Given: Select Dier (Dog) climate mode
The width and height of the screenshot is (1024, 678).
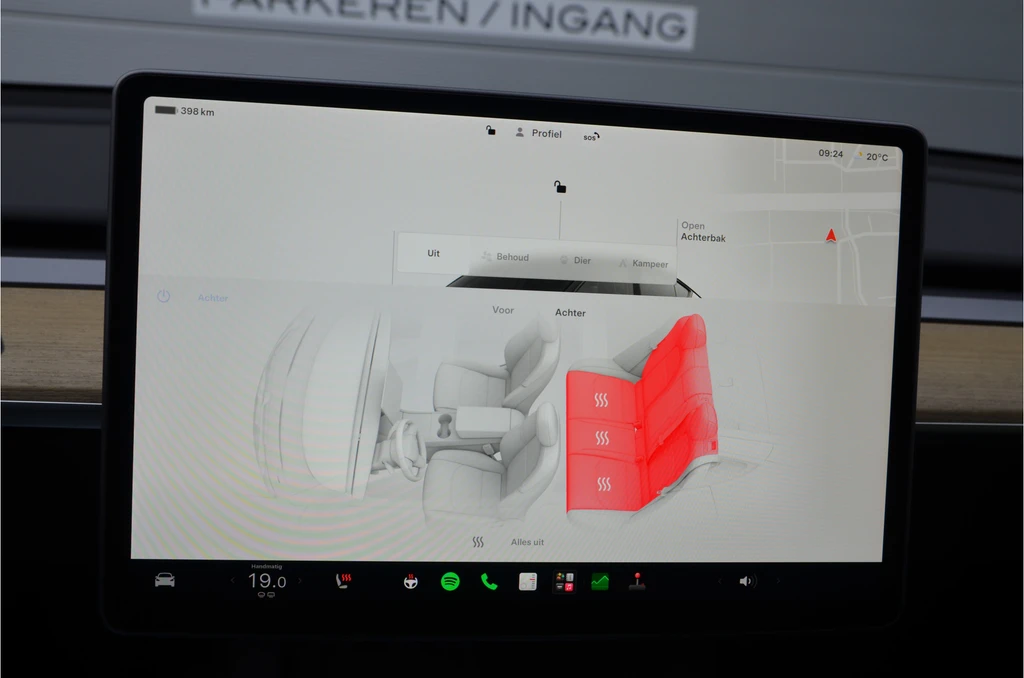Looking at the screenshot, I should (x=575, y=260).
